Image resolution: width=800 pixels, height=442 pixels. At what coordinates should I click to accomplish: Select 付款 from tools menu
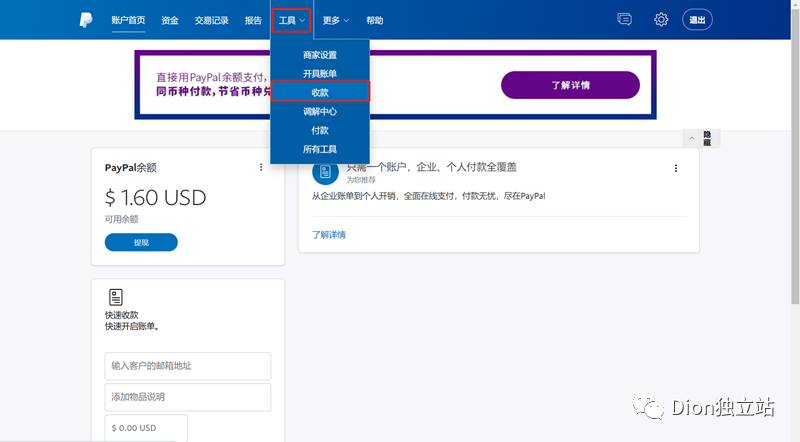point(320,131)
